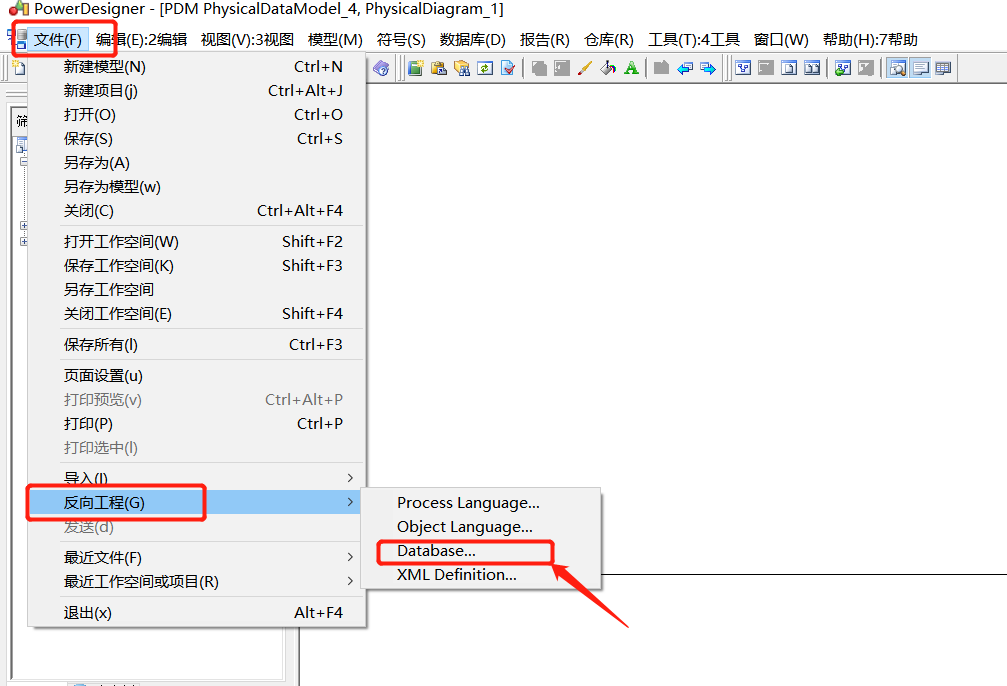Open the 报告(R) menu
The width and height of the screenshot is (1007, 686).
point(545,40)
